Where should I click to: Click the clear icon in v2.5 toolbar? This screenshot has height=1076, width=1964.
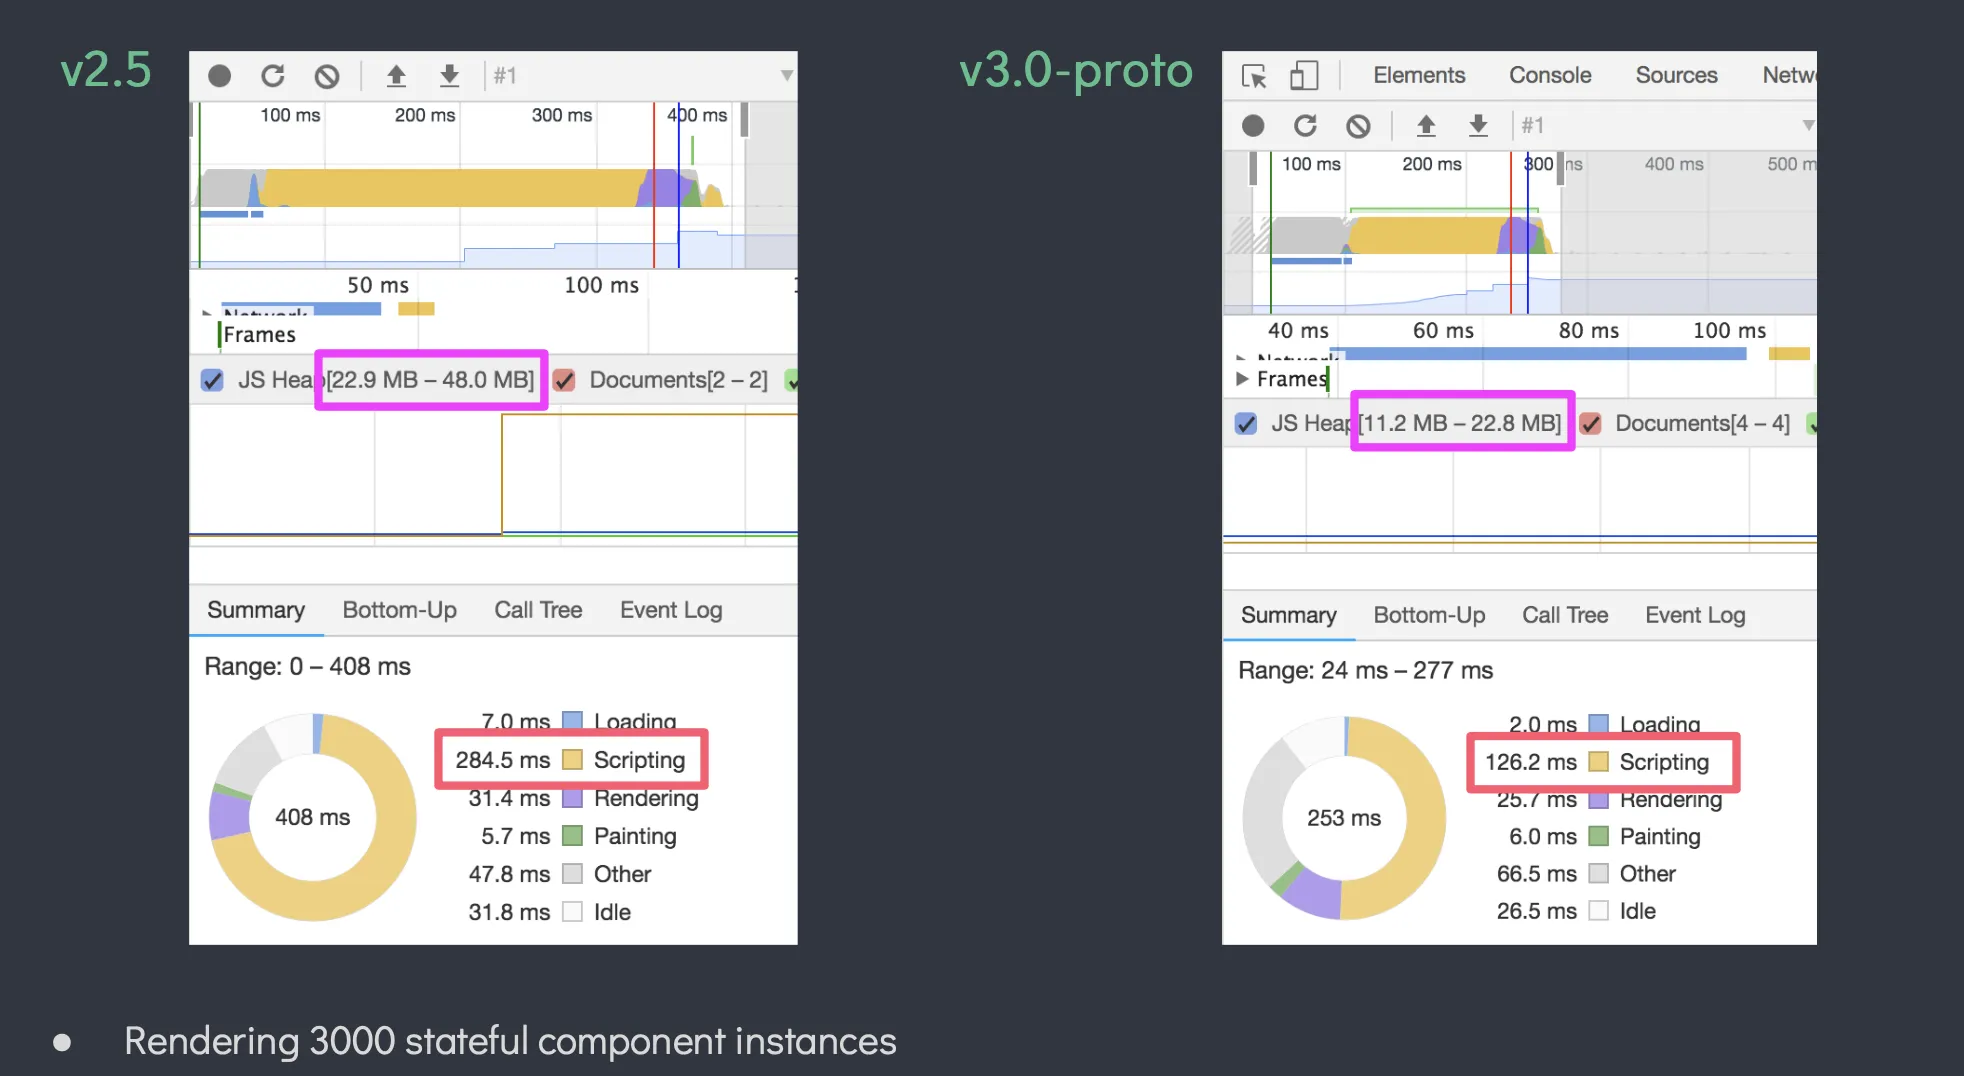(327, 76)
